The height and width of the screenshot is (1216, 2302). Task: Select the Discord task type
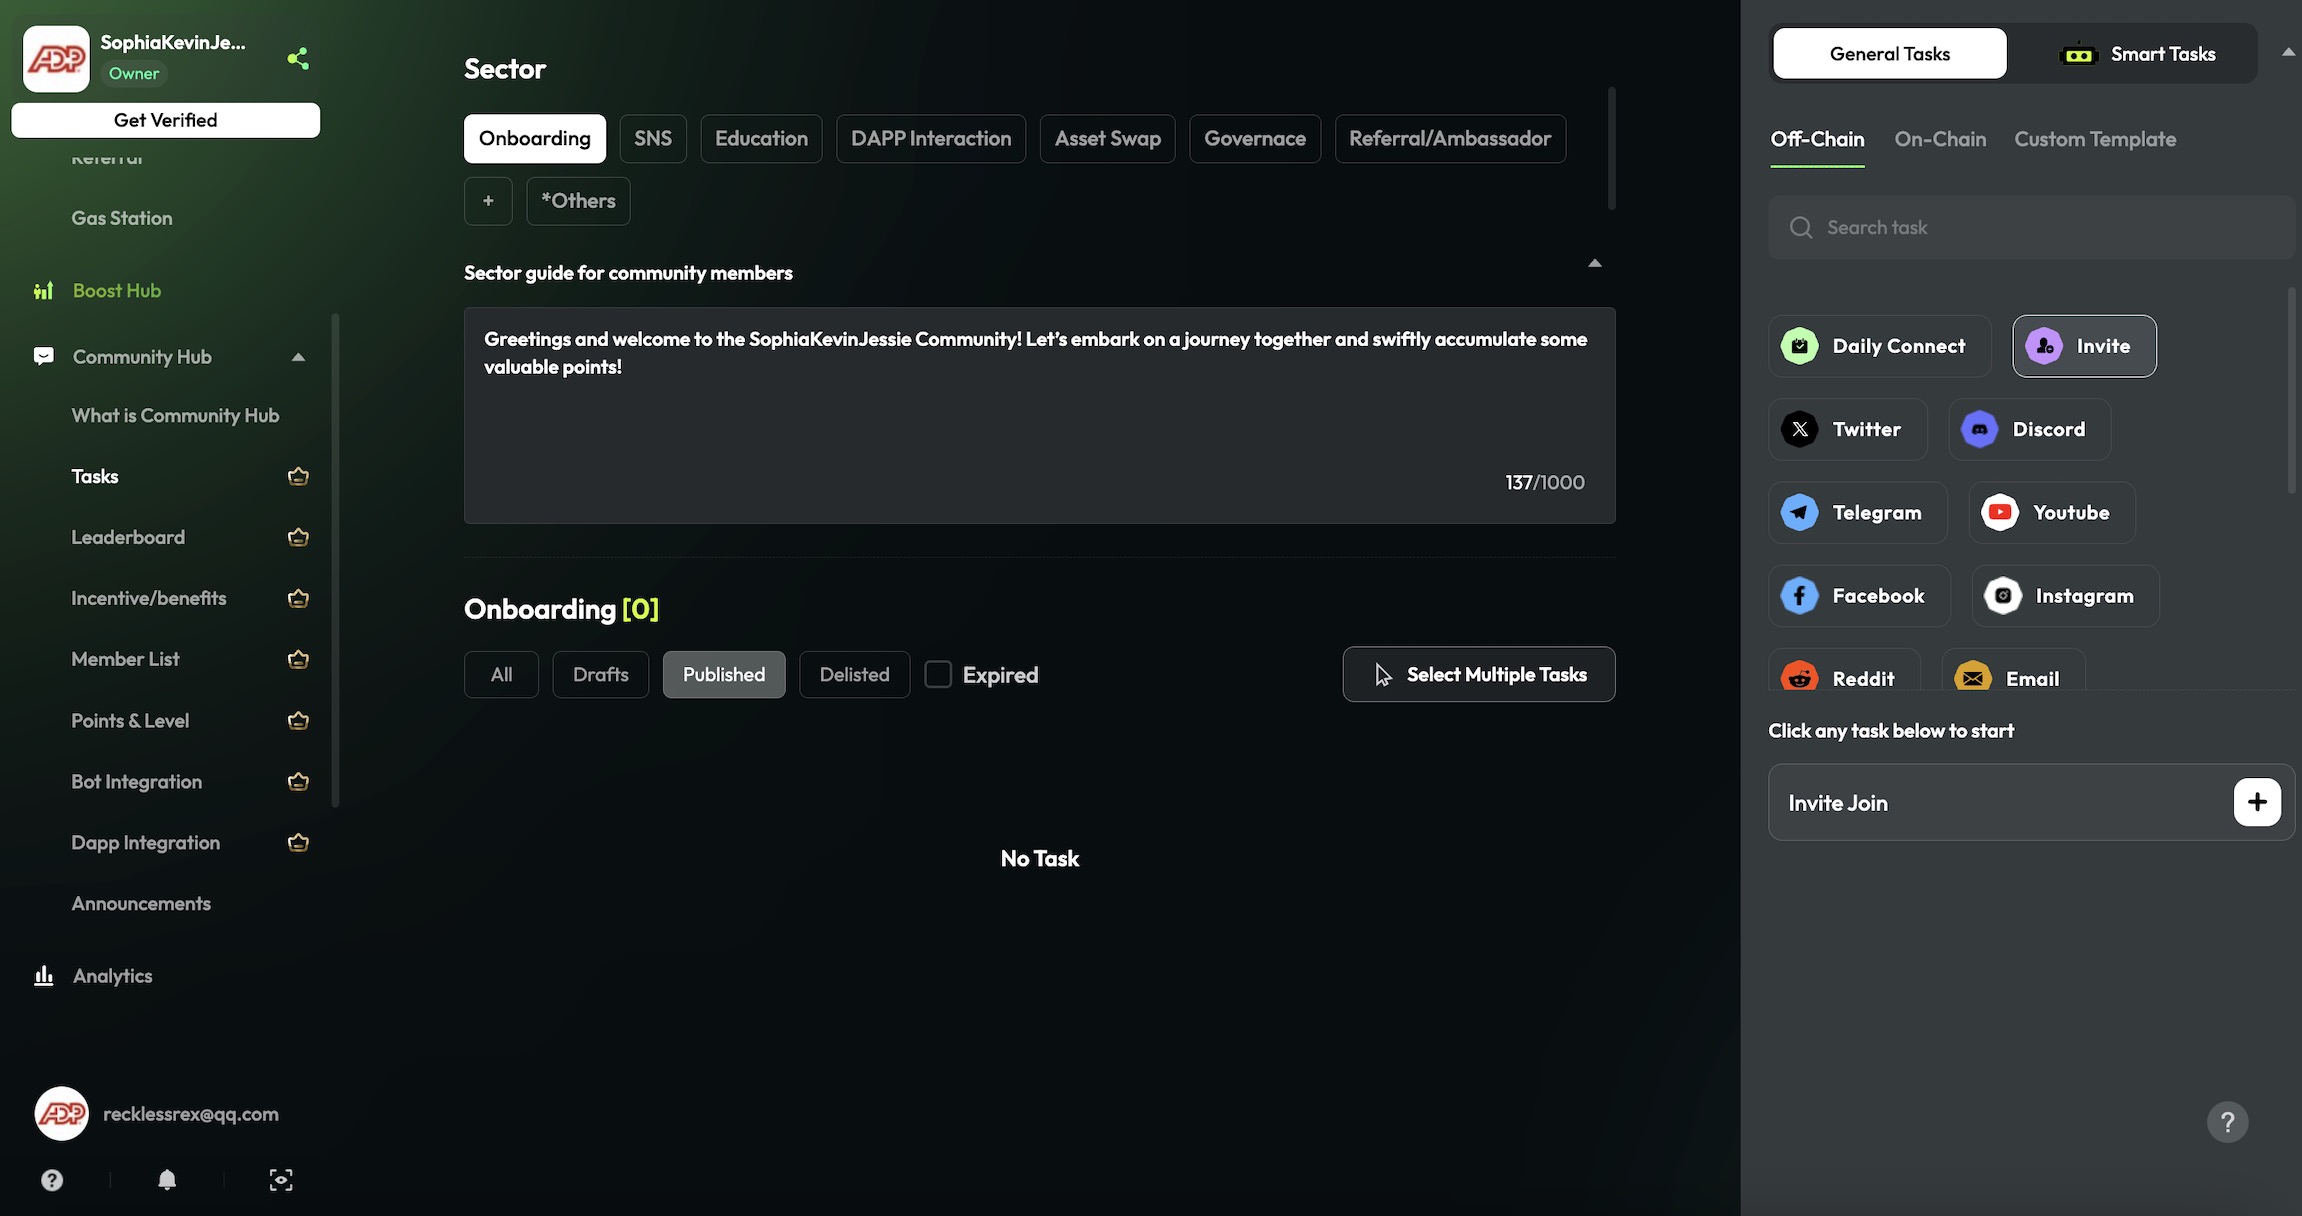pos(2029,430)
